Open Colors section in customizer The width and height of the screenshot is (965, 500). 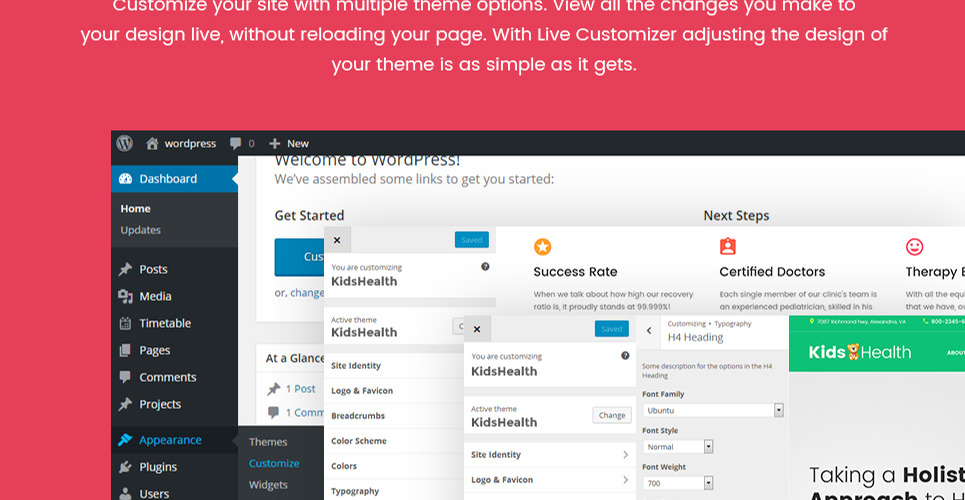point(394,466)
